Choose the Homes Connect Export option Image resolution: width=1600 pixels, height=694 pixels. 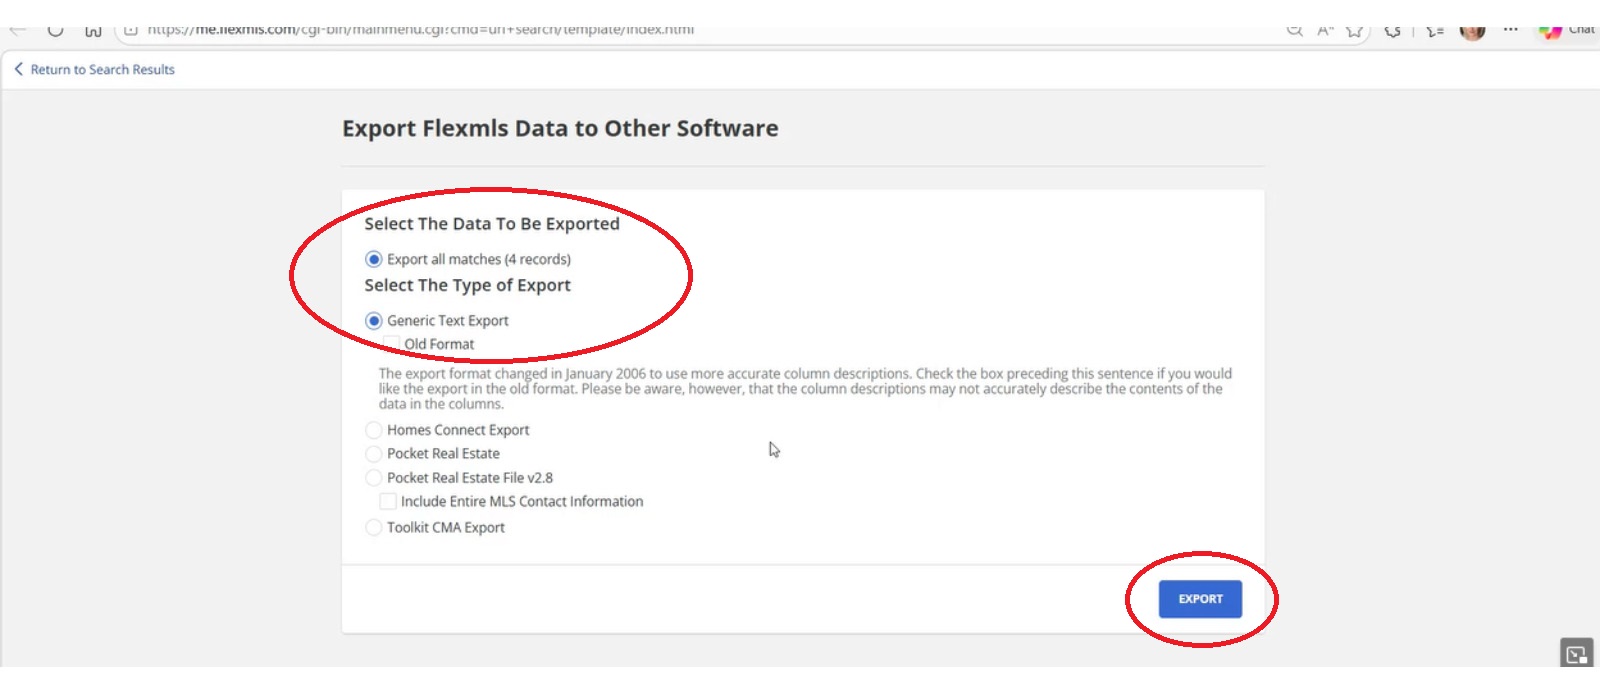(374, 430)
